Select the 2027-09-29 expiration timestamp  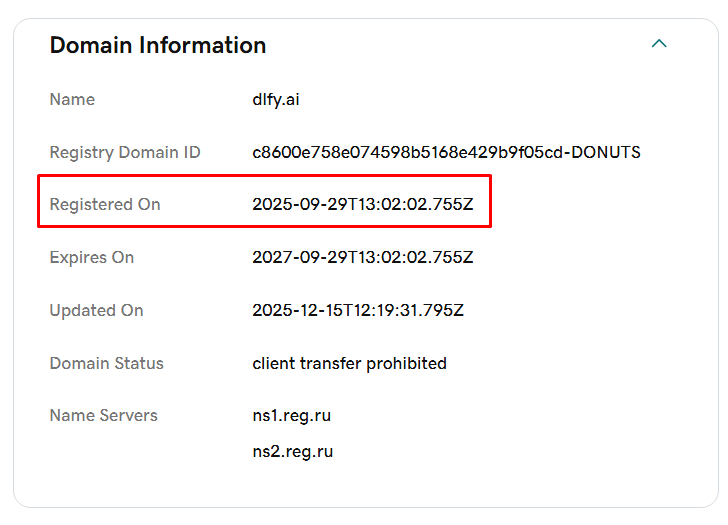363,257
